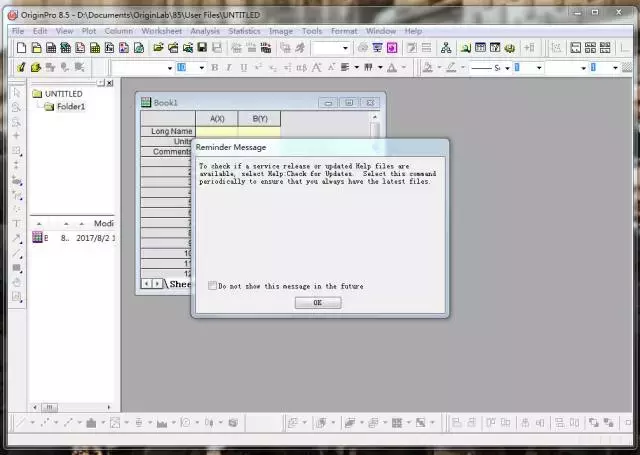Open the font size dropdown

(x=201, y=68)
